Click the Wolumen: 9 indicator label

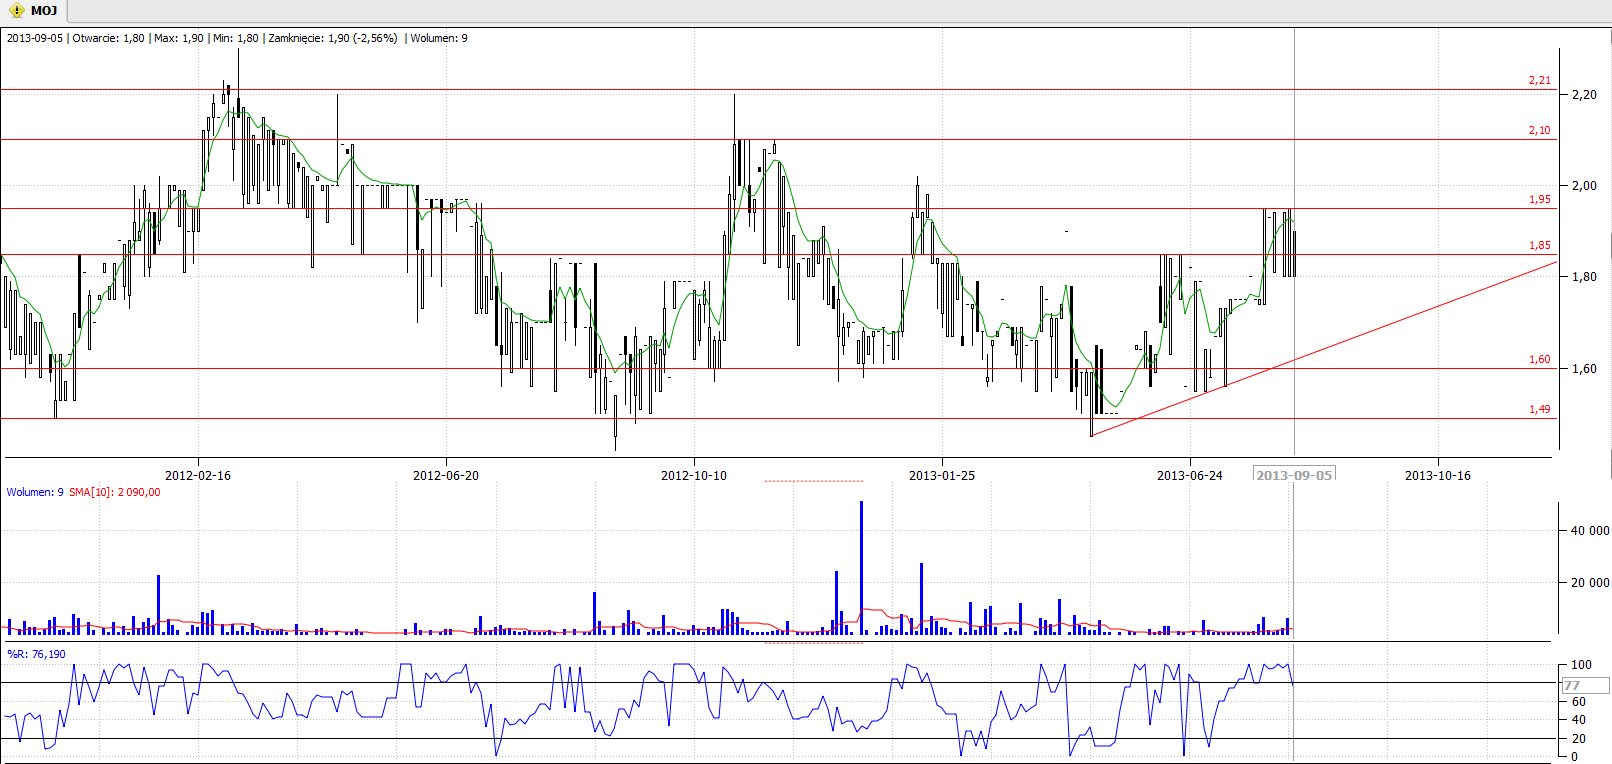coord(35,492)
